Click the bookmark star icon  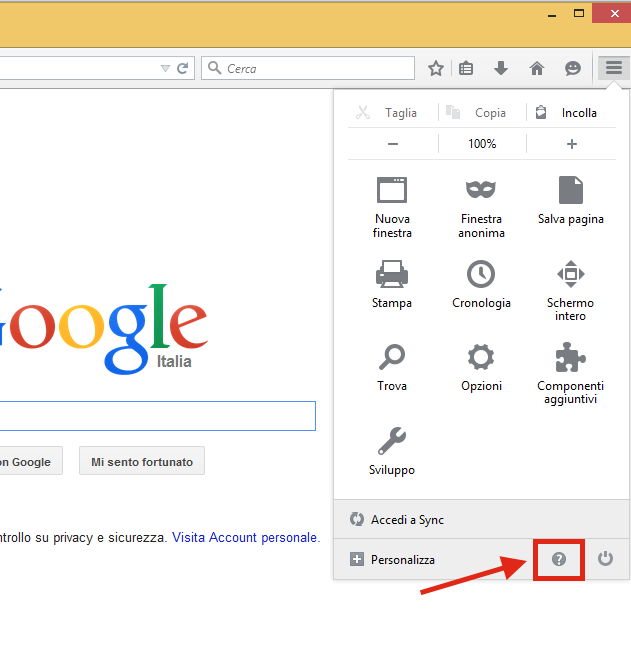click(436, 68)
